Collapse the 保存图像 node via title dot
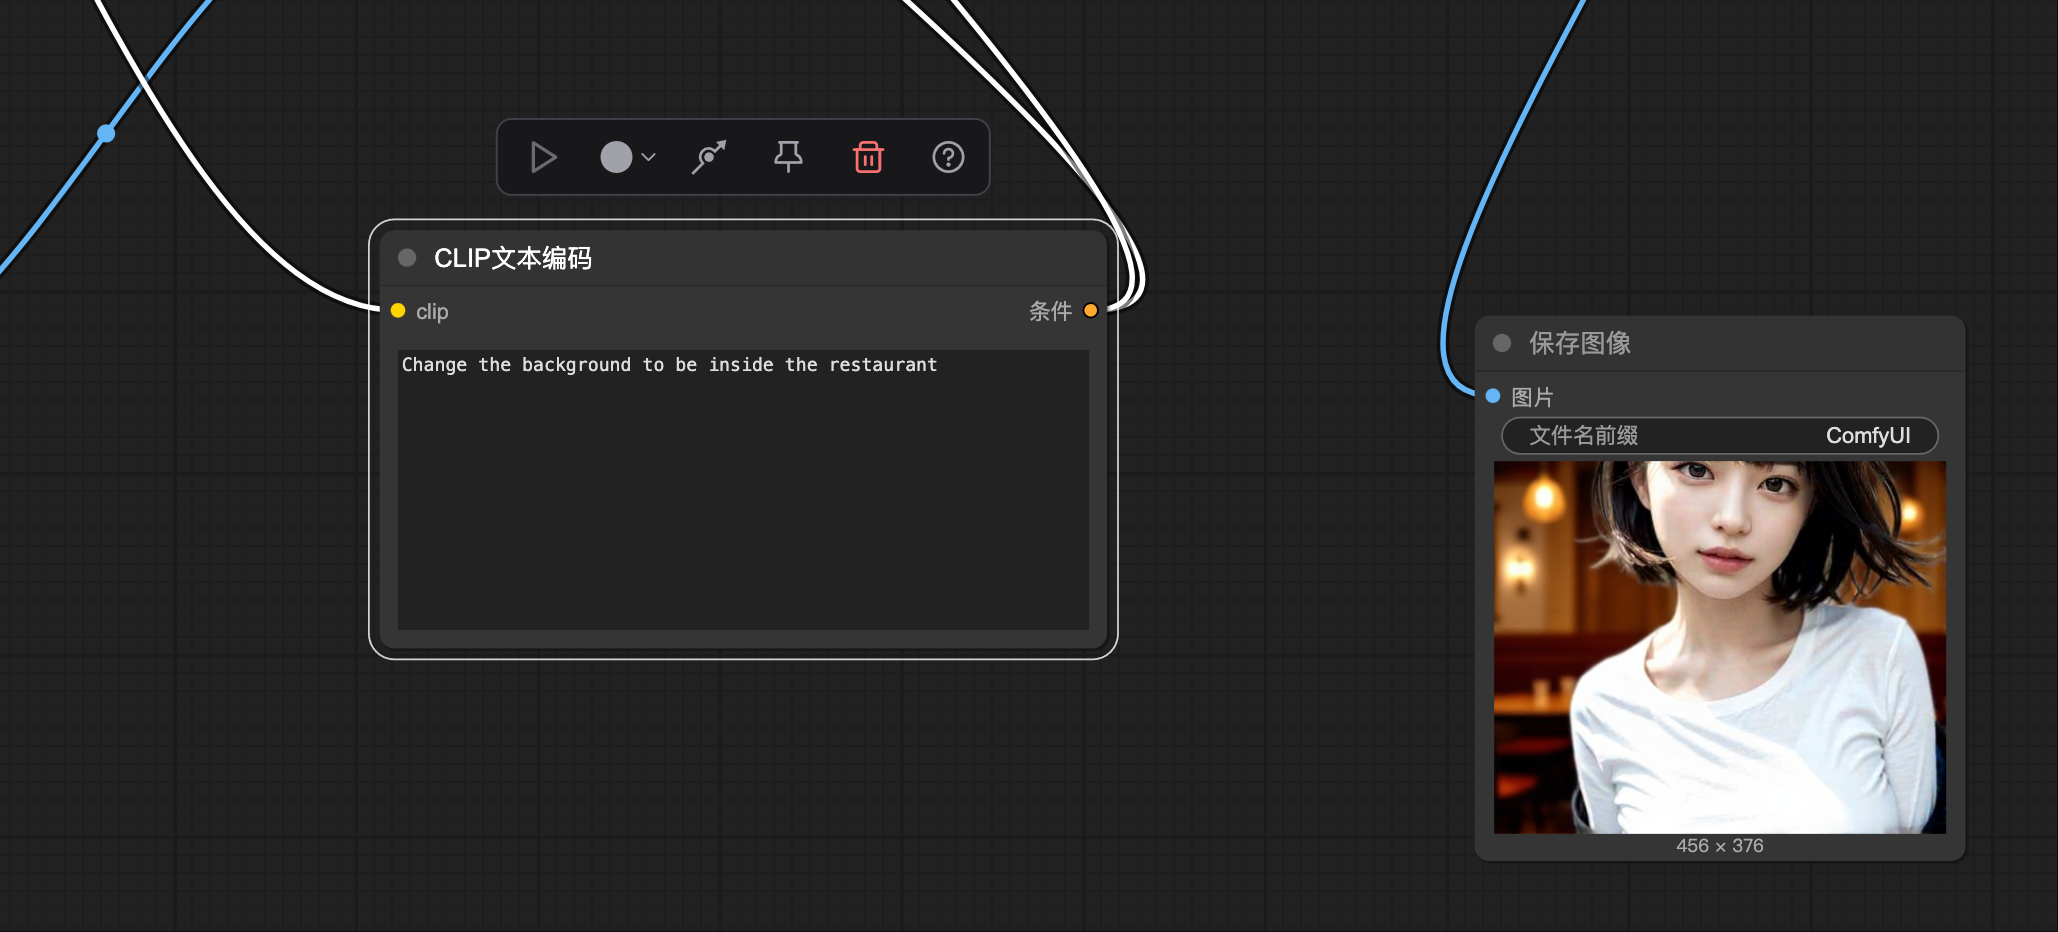 1502,343
